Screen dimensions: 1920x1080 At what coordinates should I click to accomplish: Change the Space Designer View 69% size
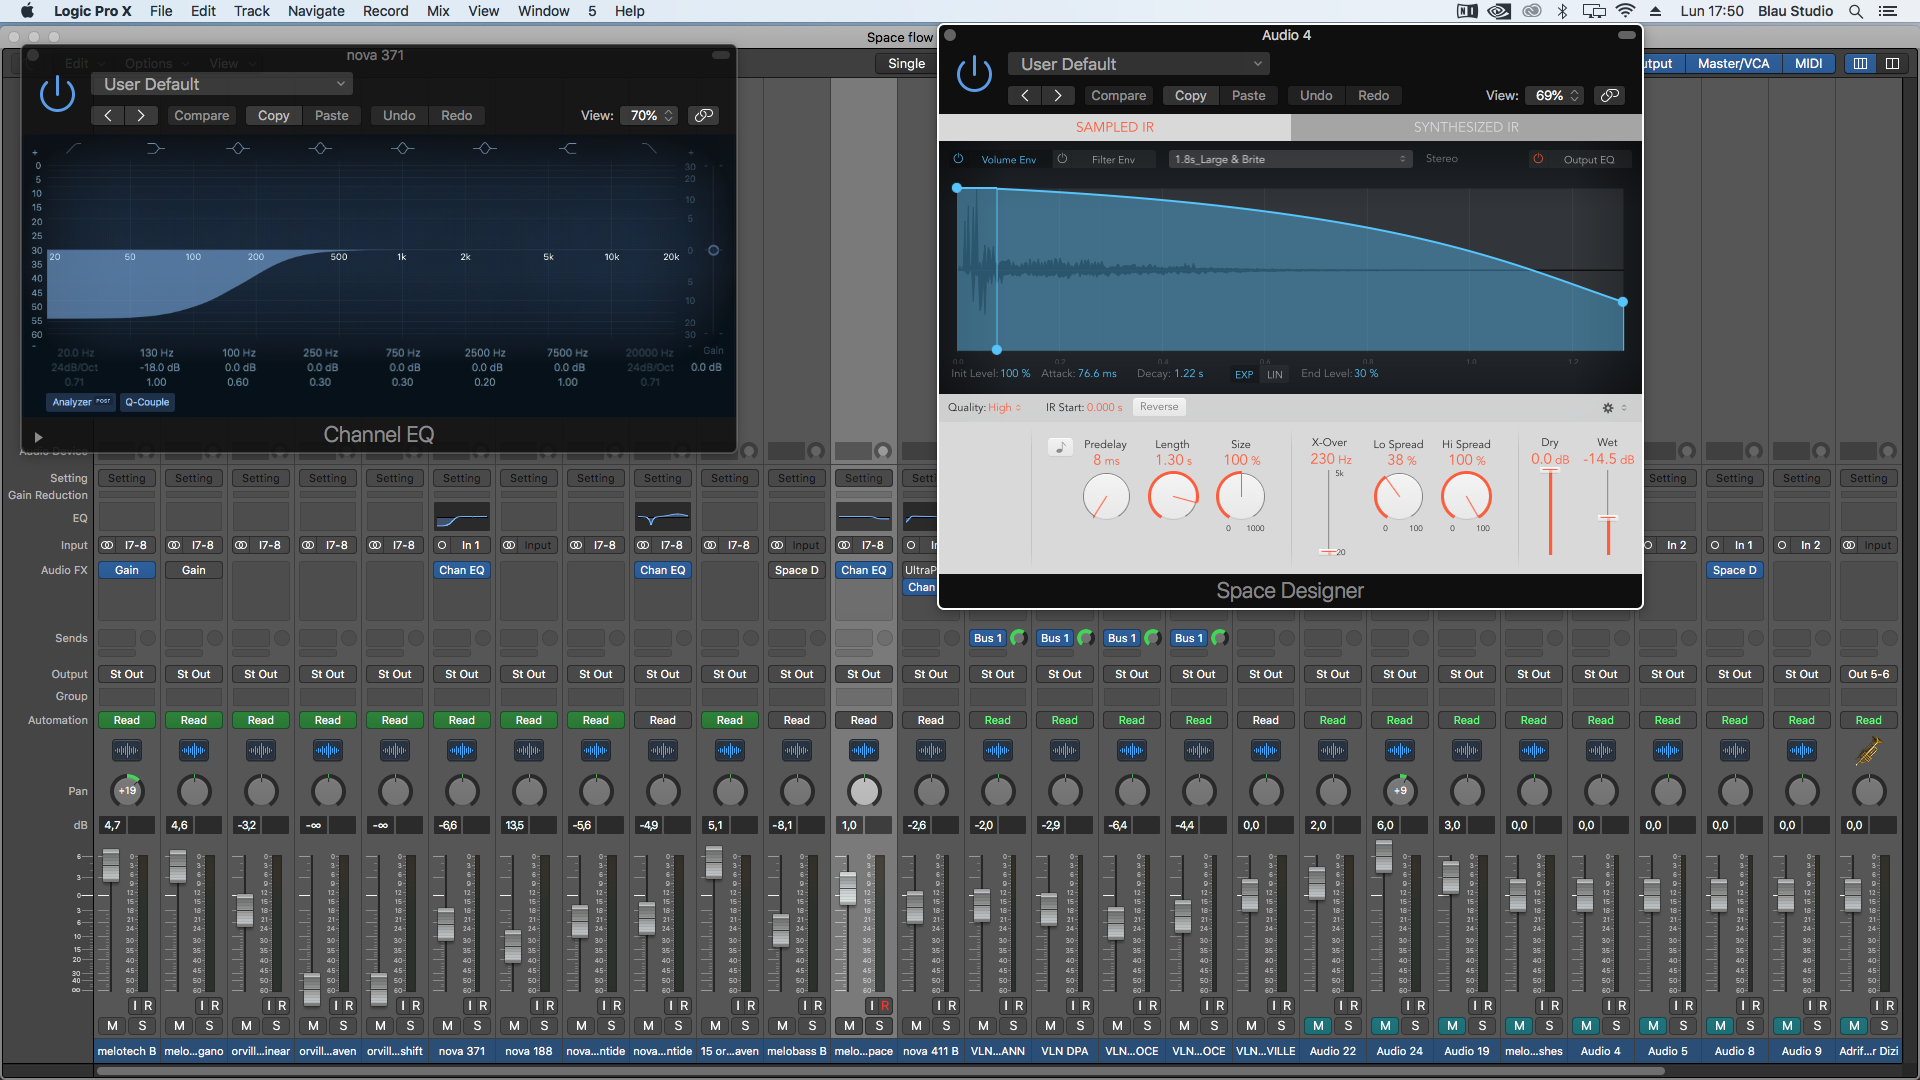[x=1554, y=95]
